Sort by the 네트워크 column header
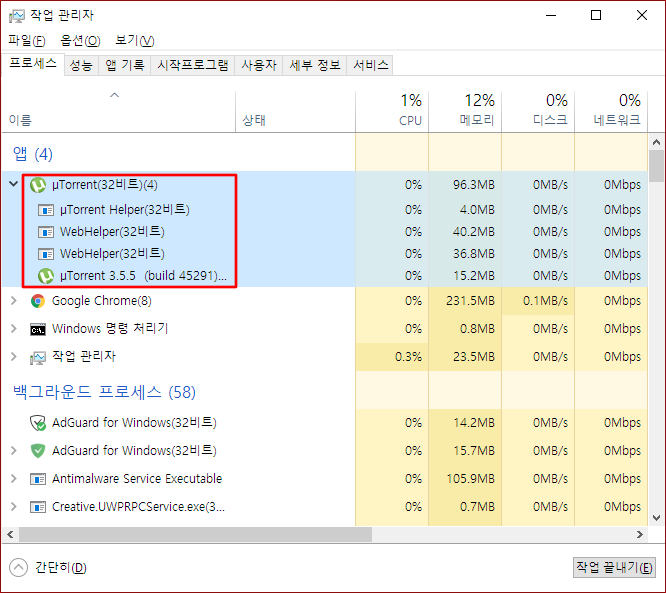Screen dimensions: 666x593 pos(611,111)
